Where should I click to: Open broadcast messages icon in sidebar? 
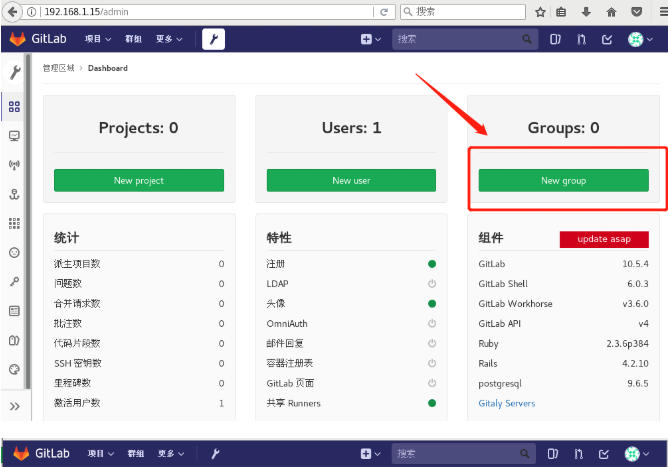[x=14, y=165]
